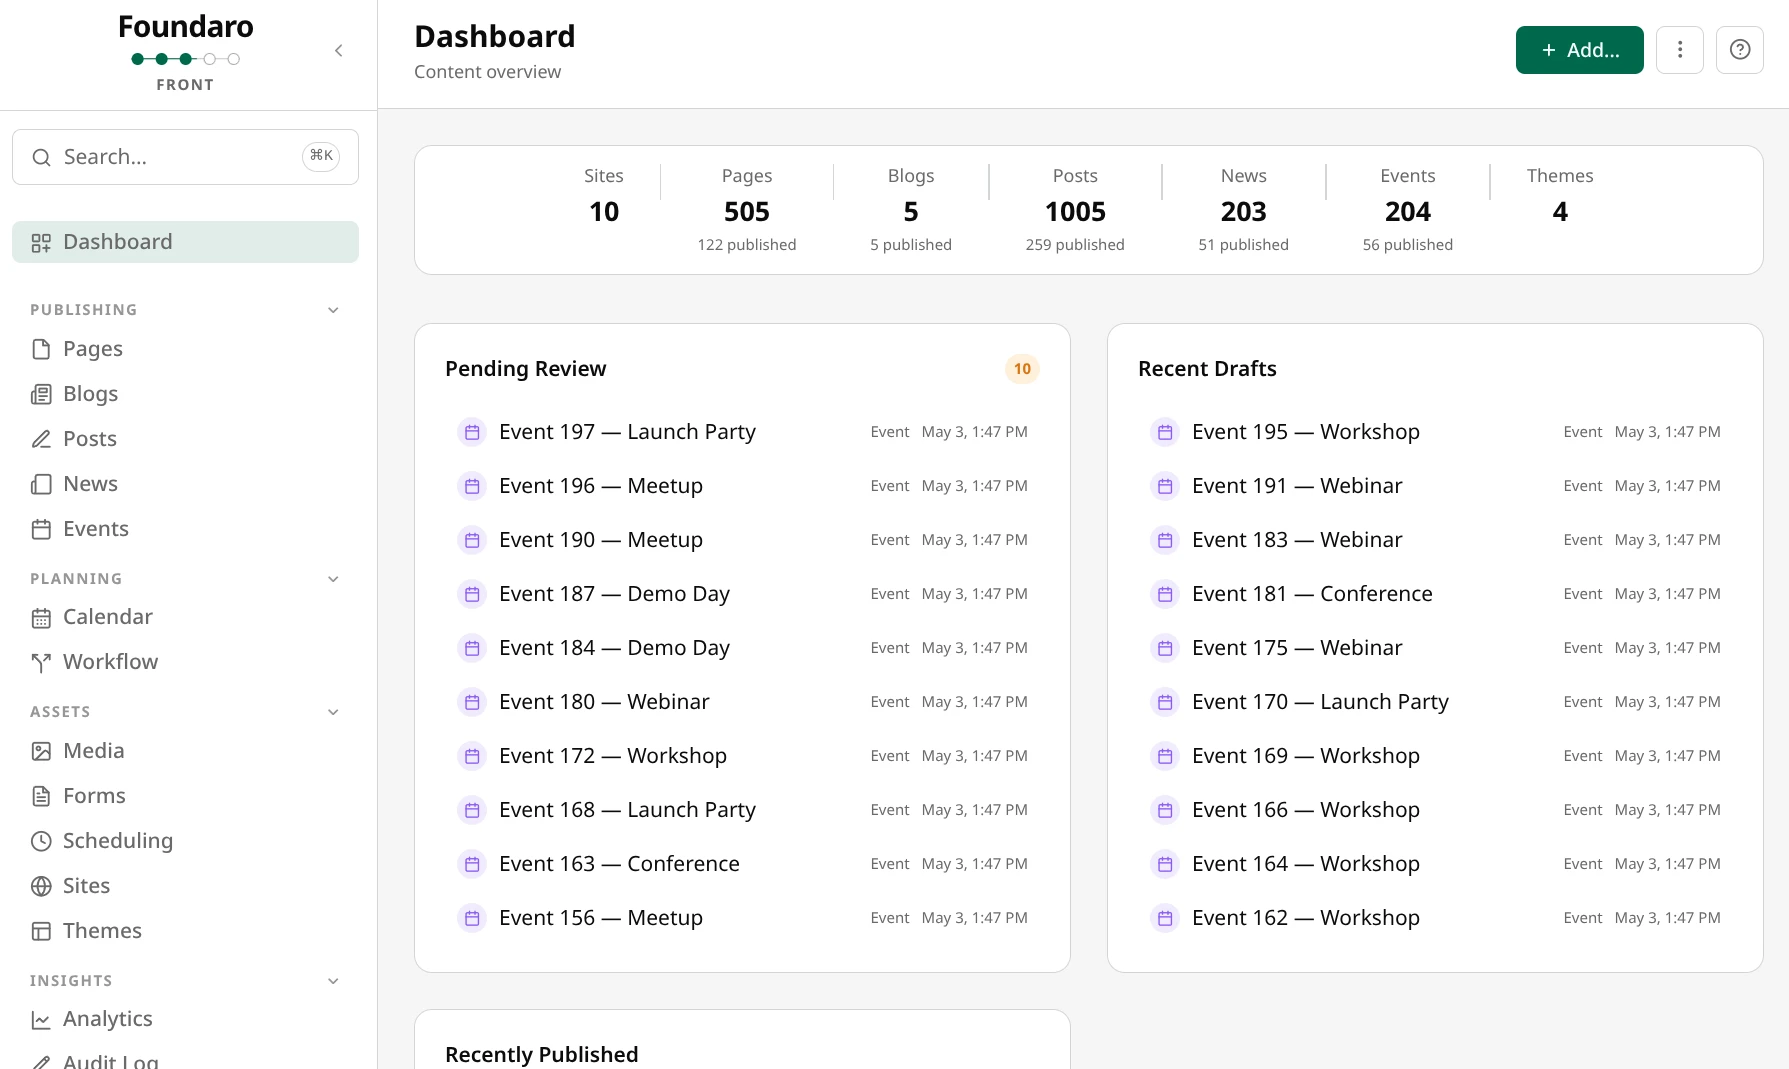Click the icon beside Event 170 — Launch Party
The height and width of the screenshot is (1069, 1789).
coord(1165,702)
